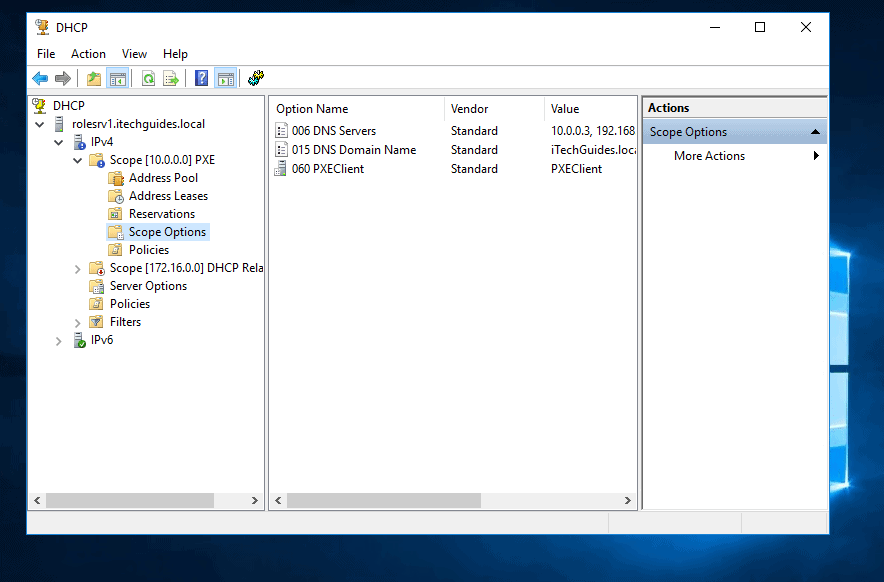884x582 pixels.
Task: Click the Refresh toolbar icon
Action: pyautogui.click(x=148, y=78)
